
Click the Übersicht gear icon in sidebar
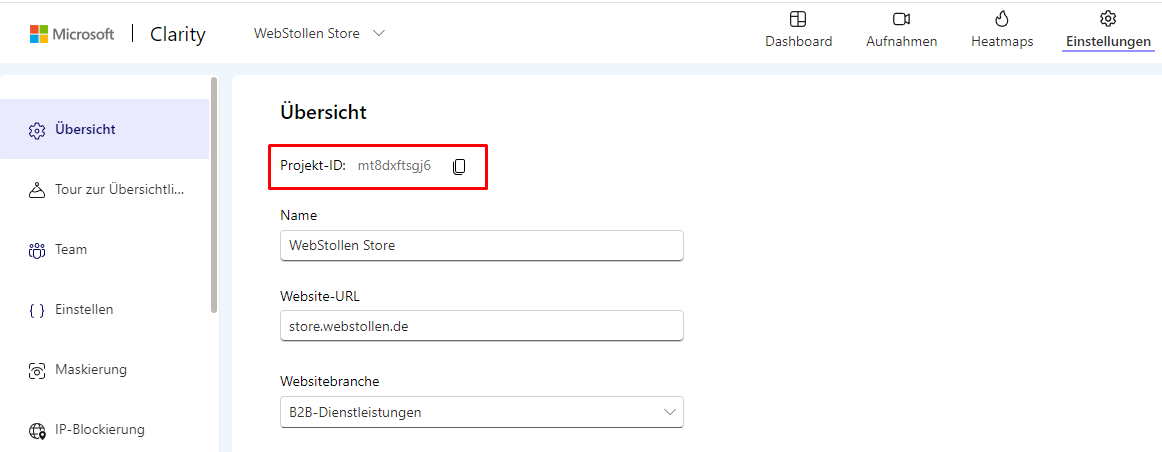[37, 130]
